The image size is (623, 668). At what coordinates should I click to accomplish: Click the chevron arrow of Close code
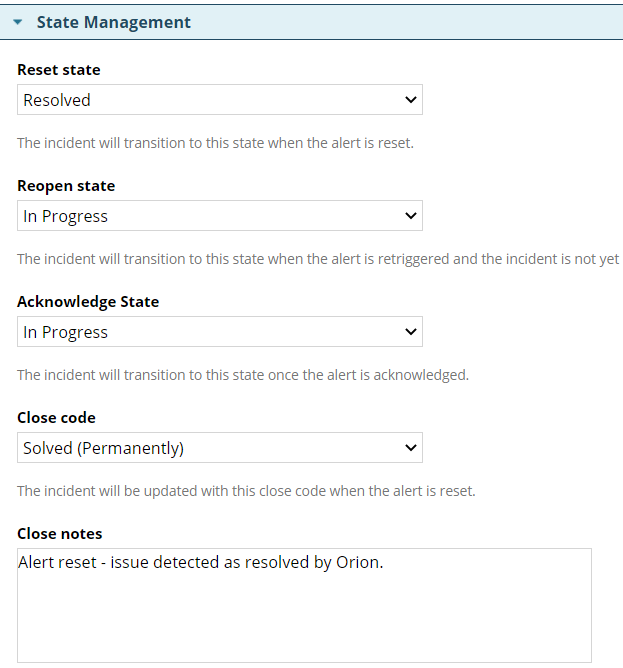[x=410, y=448]
